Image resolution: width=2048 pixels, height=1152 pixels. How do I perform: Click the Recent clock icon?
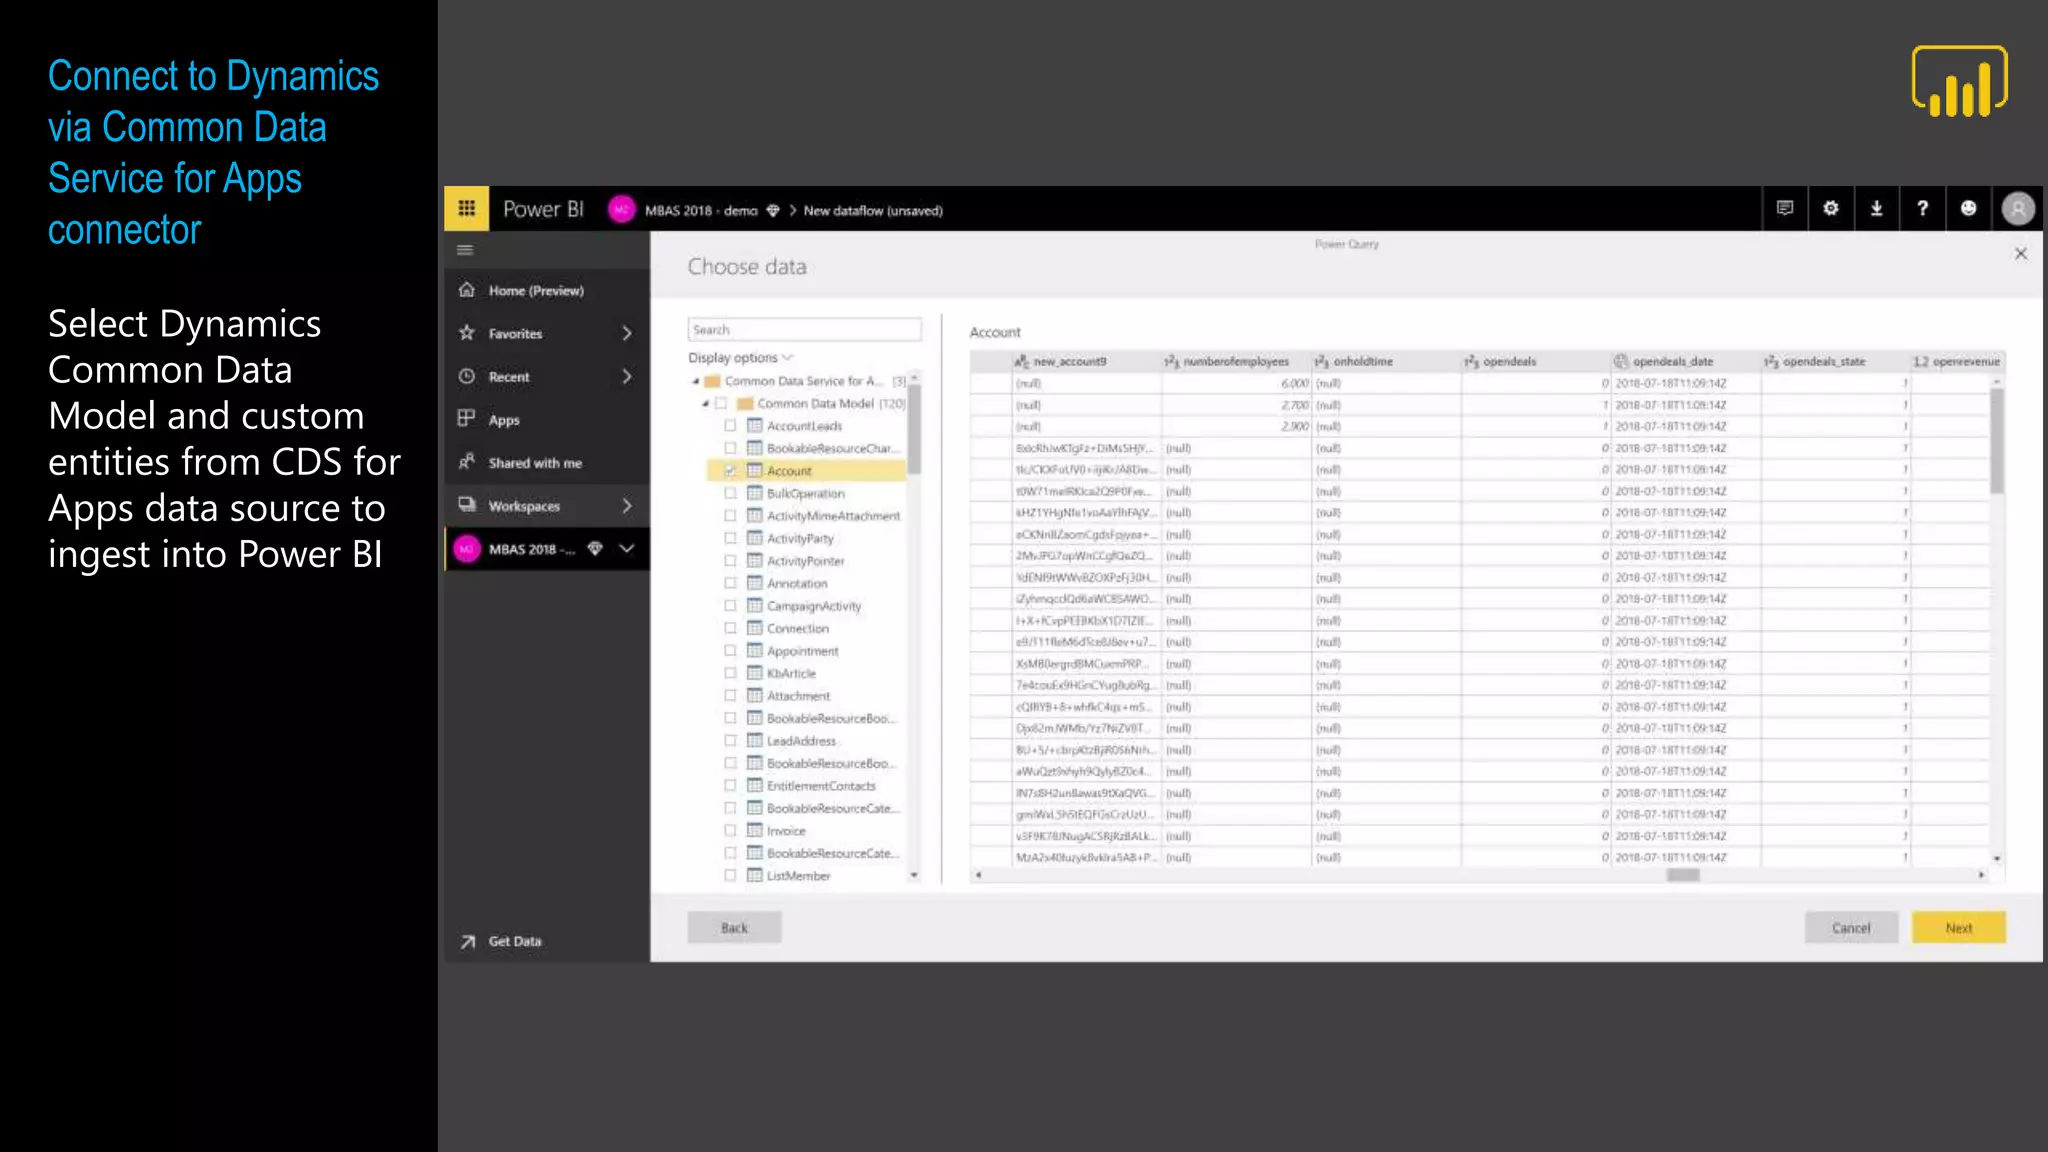466,376
